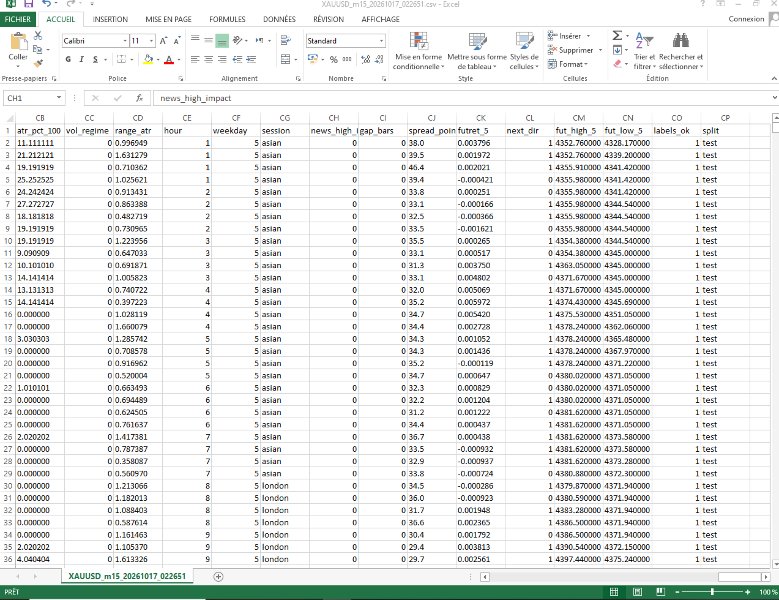Switch to the DONNÉES tab
Viewport: 779px width, 600px height.
tap(279, 19)
